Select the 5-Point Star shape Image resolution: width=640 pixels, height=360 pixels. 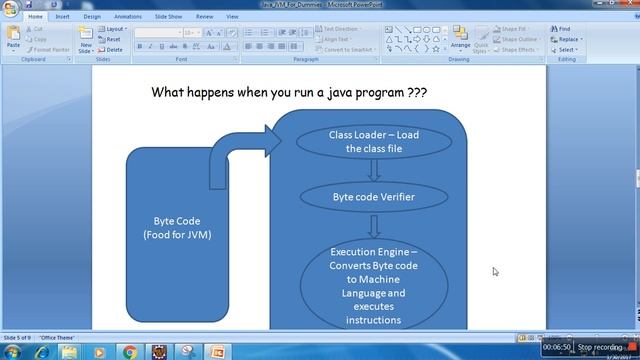(436, 49)
